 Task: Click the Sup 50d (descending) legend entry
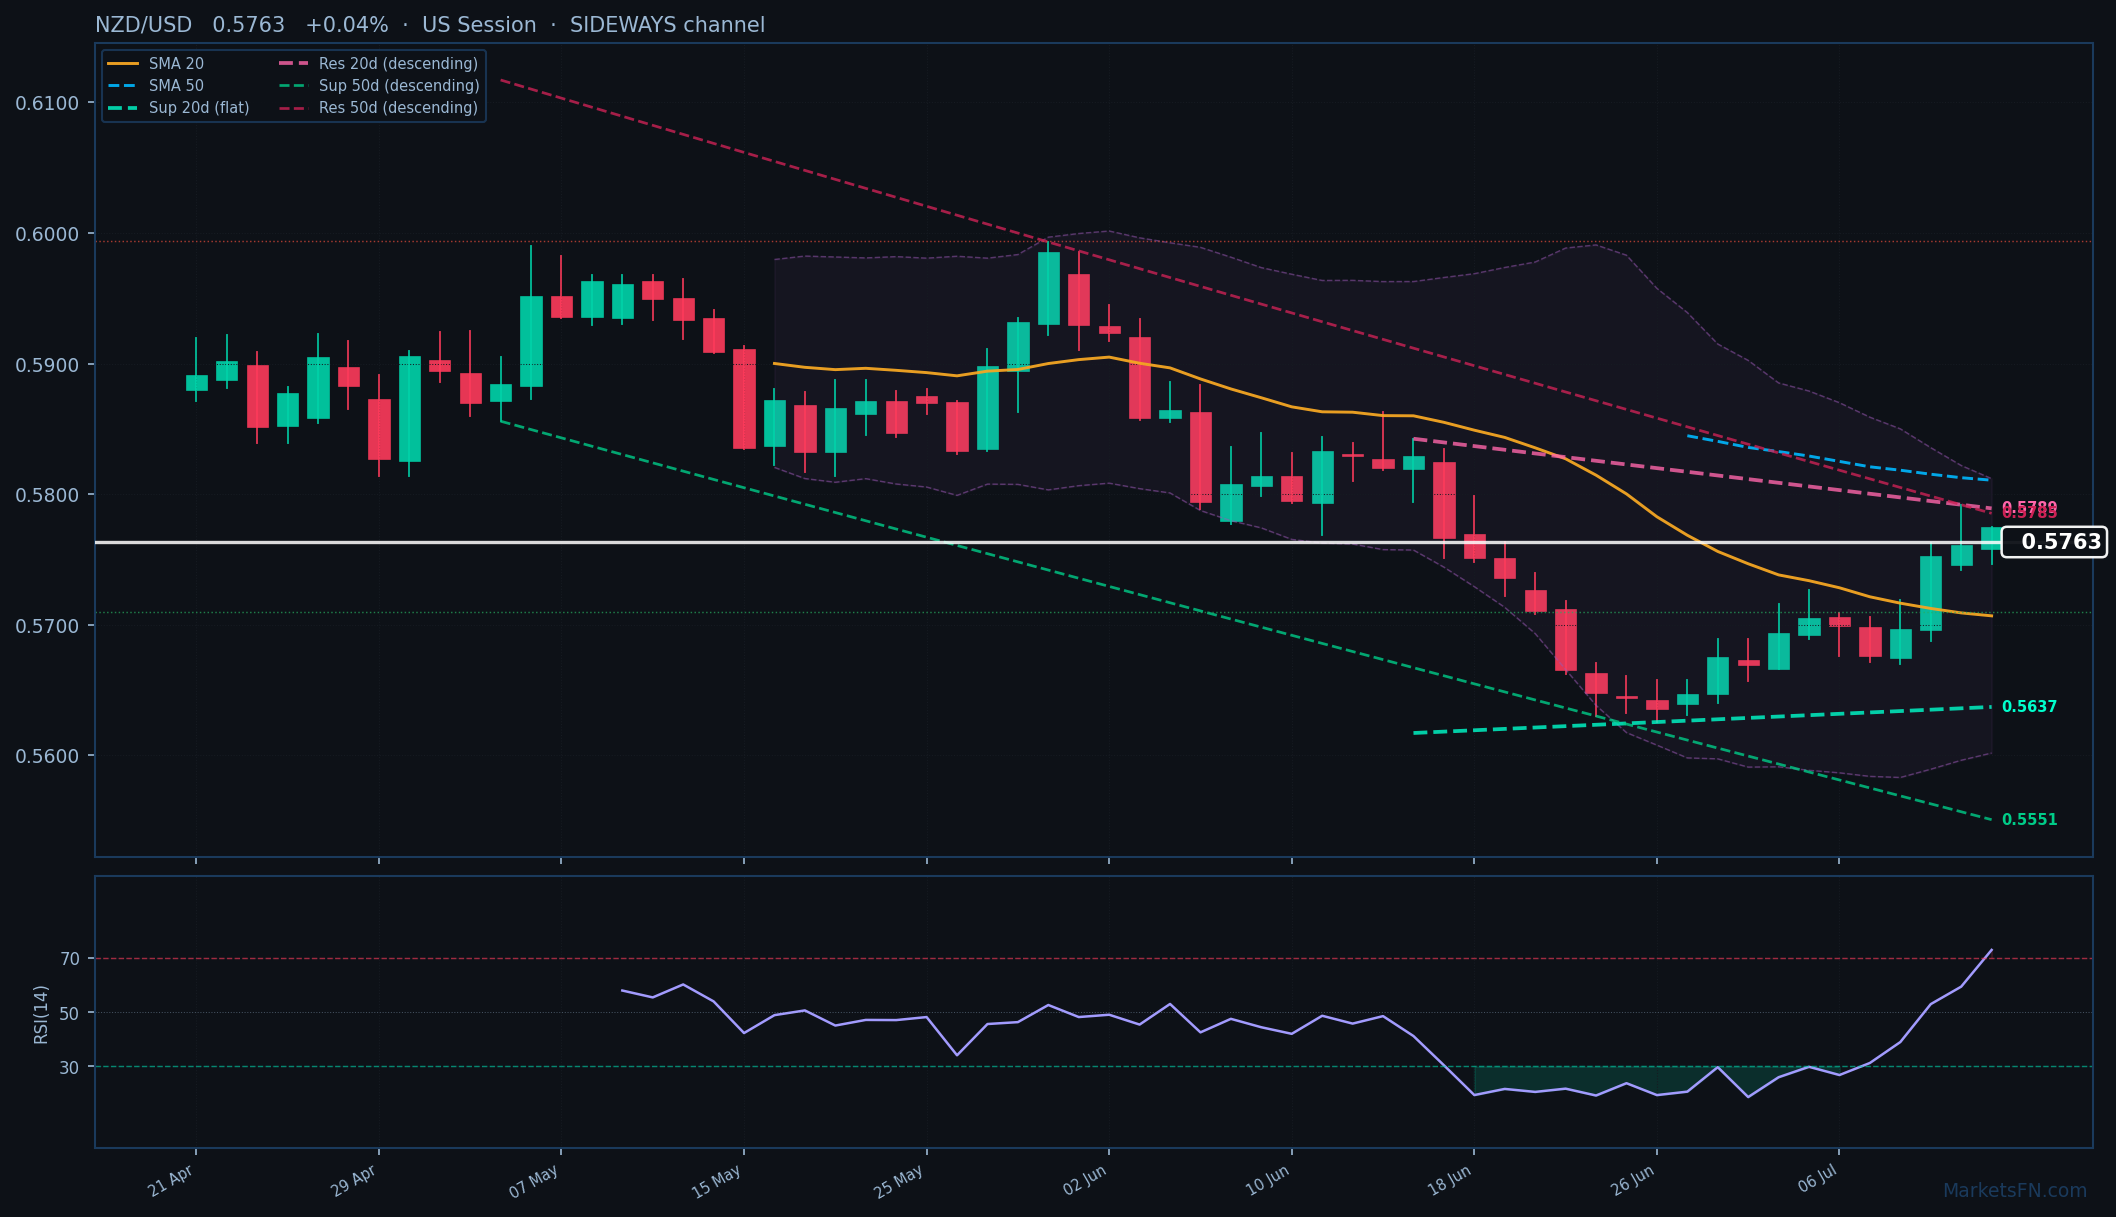pos(378,85)
